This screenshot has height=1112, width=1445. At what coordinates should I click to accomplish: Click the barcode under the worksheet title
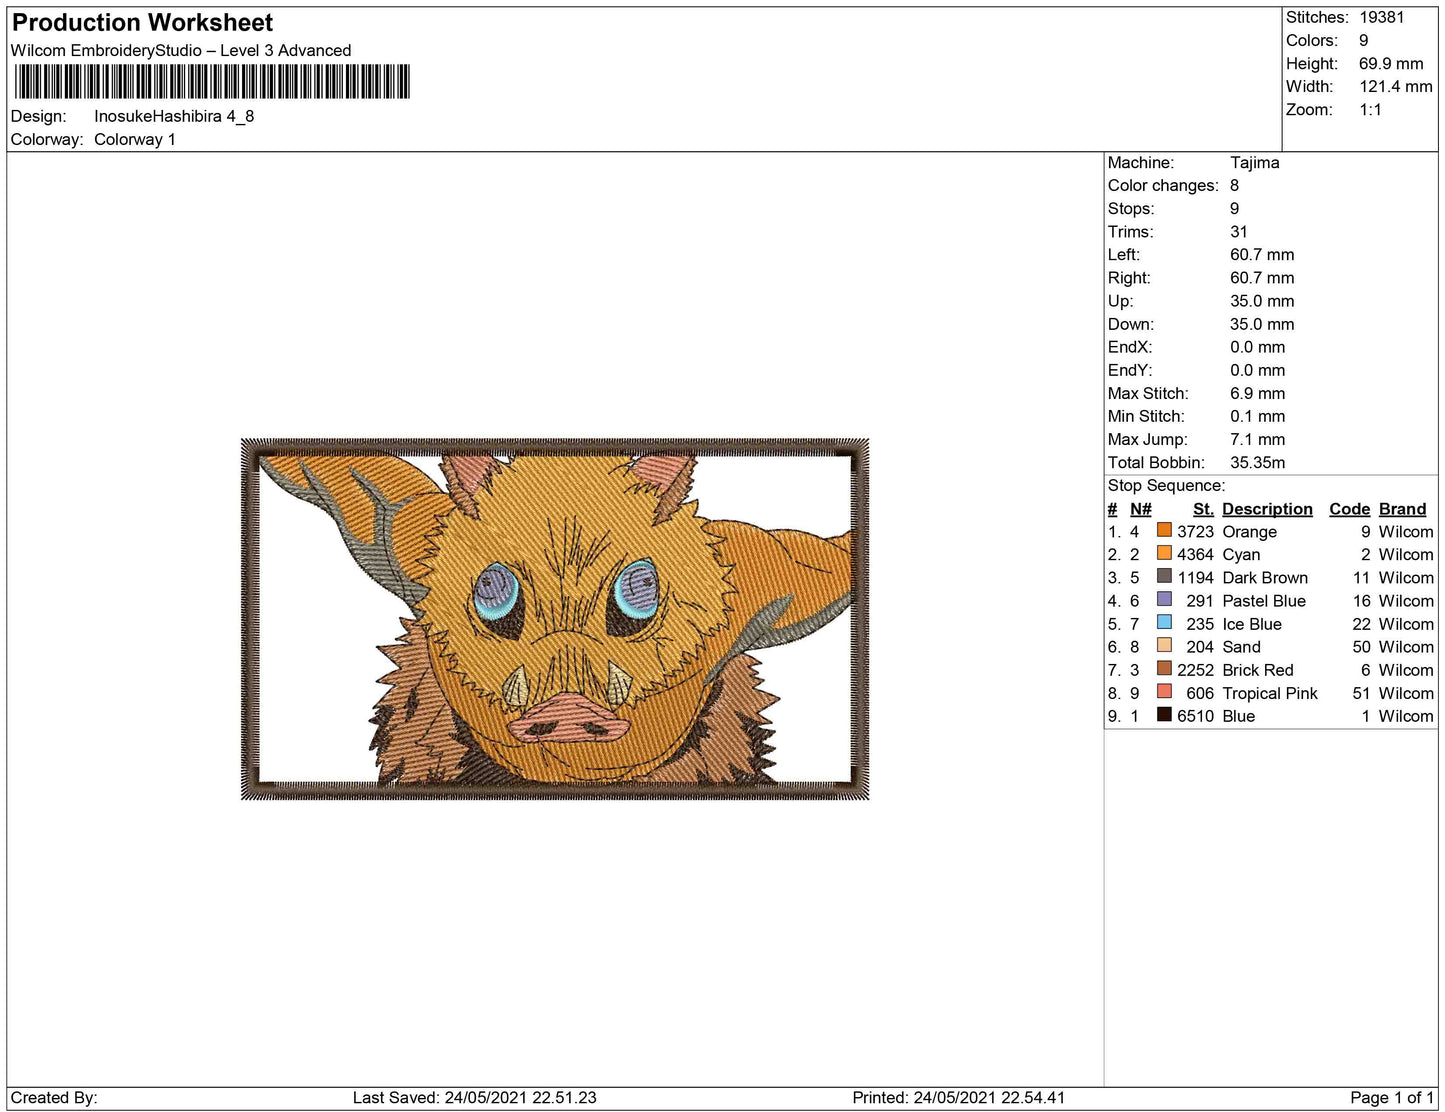point(212,82)
